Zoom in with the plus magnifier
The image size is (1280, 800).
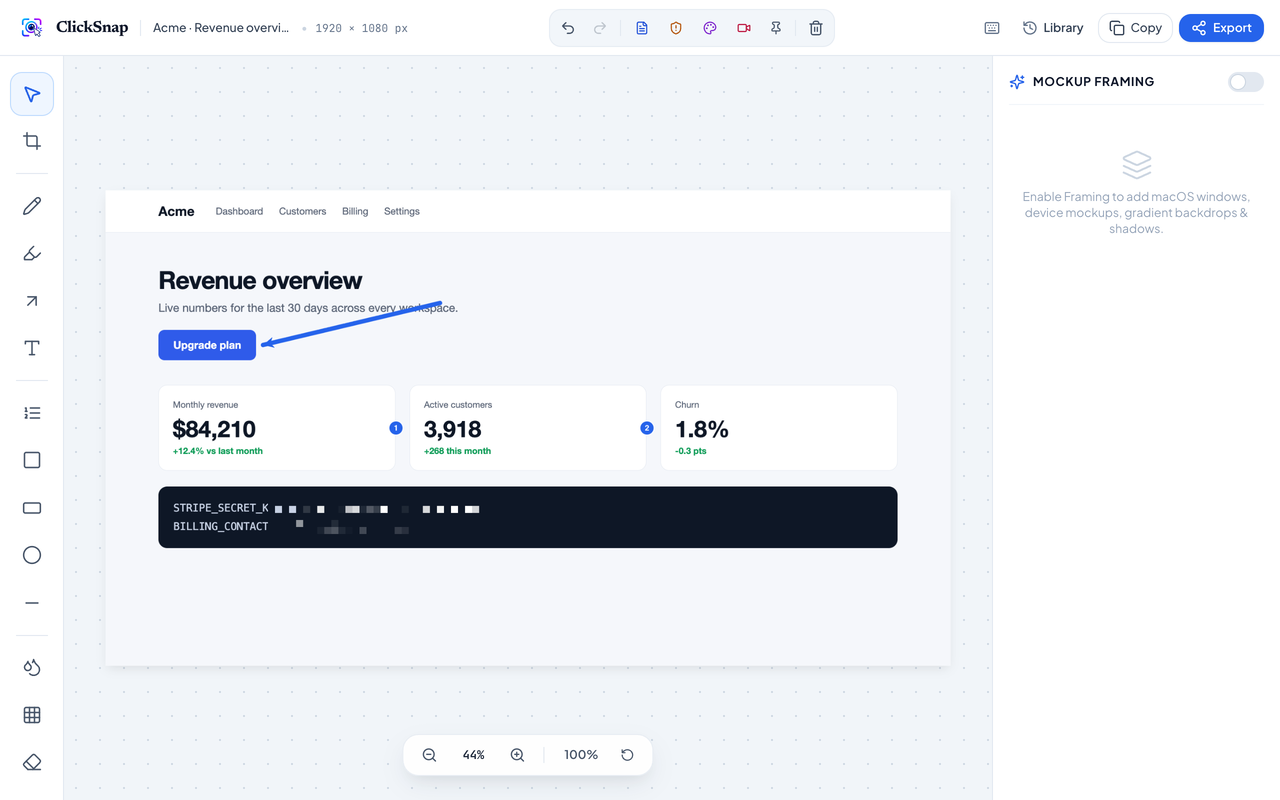click(517, 755)
